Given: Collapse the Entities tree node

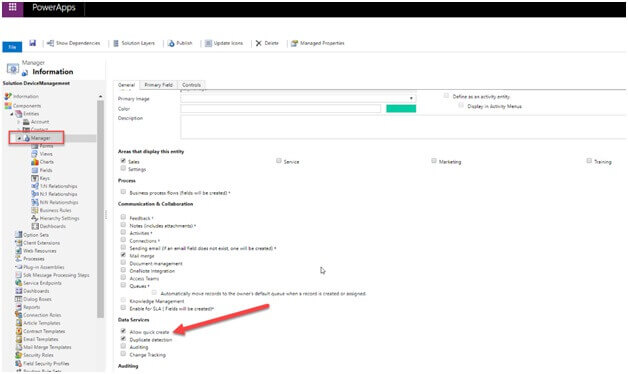Looking at the screenshot, I should (12, 114).
